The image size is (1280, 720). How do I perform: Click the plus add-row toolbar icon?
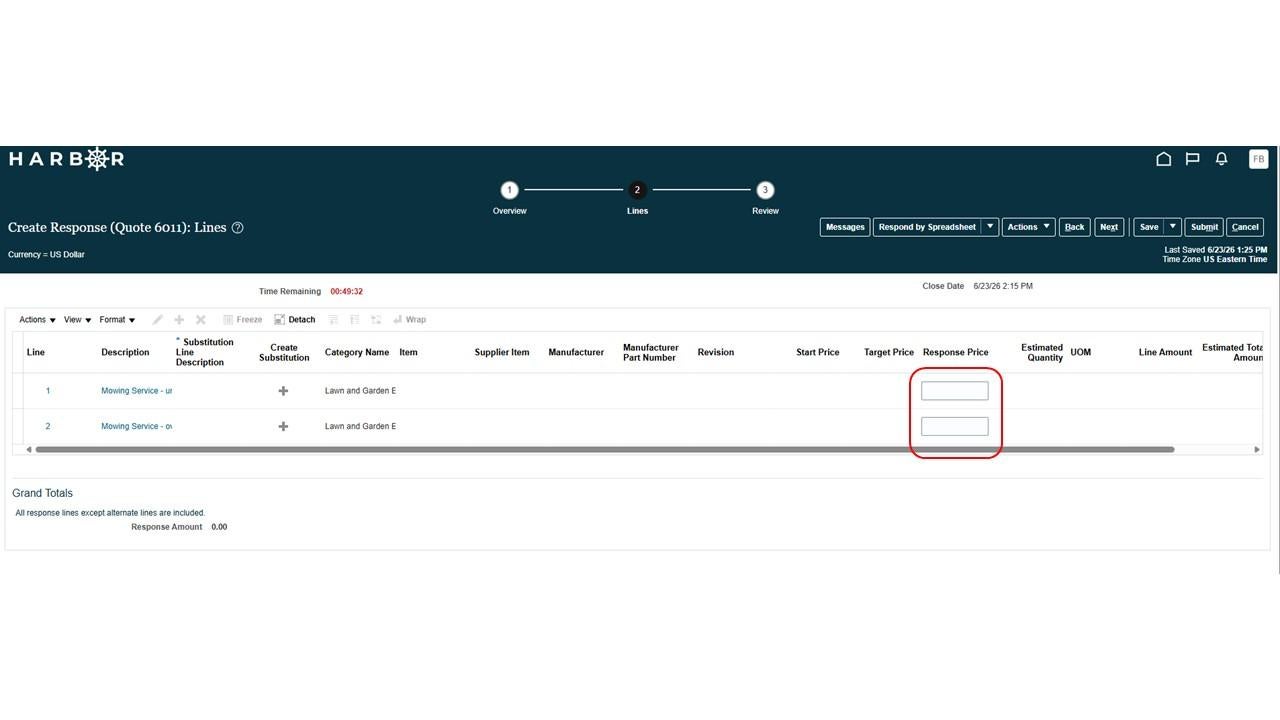179,320
